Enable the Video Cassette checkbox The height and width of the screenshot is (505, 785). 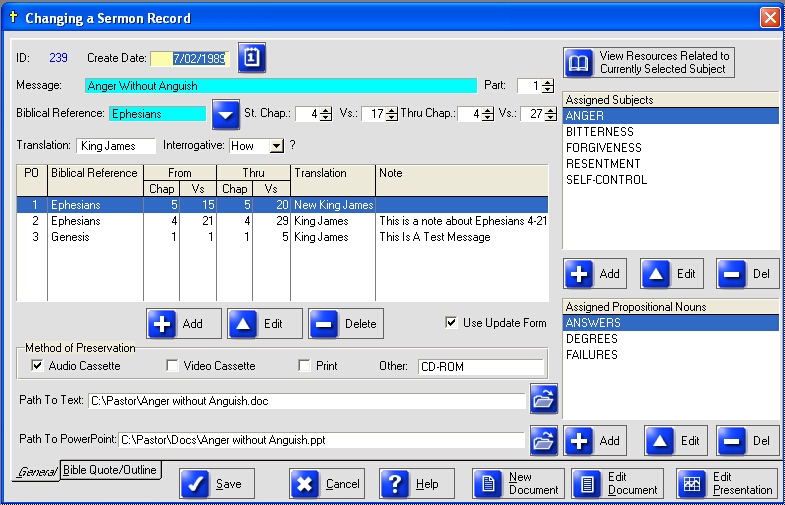172,366
